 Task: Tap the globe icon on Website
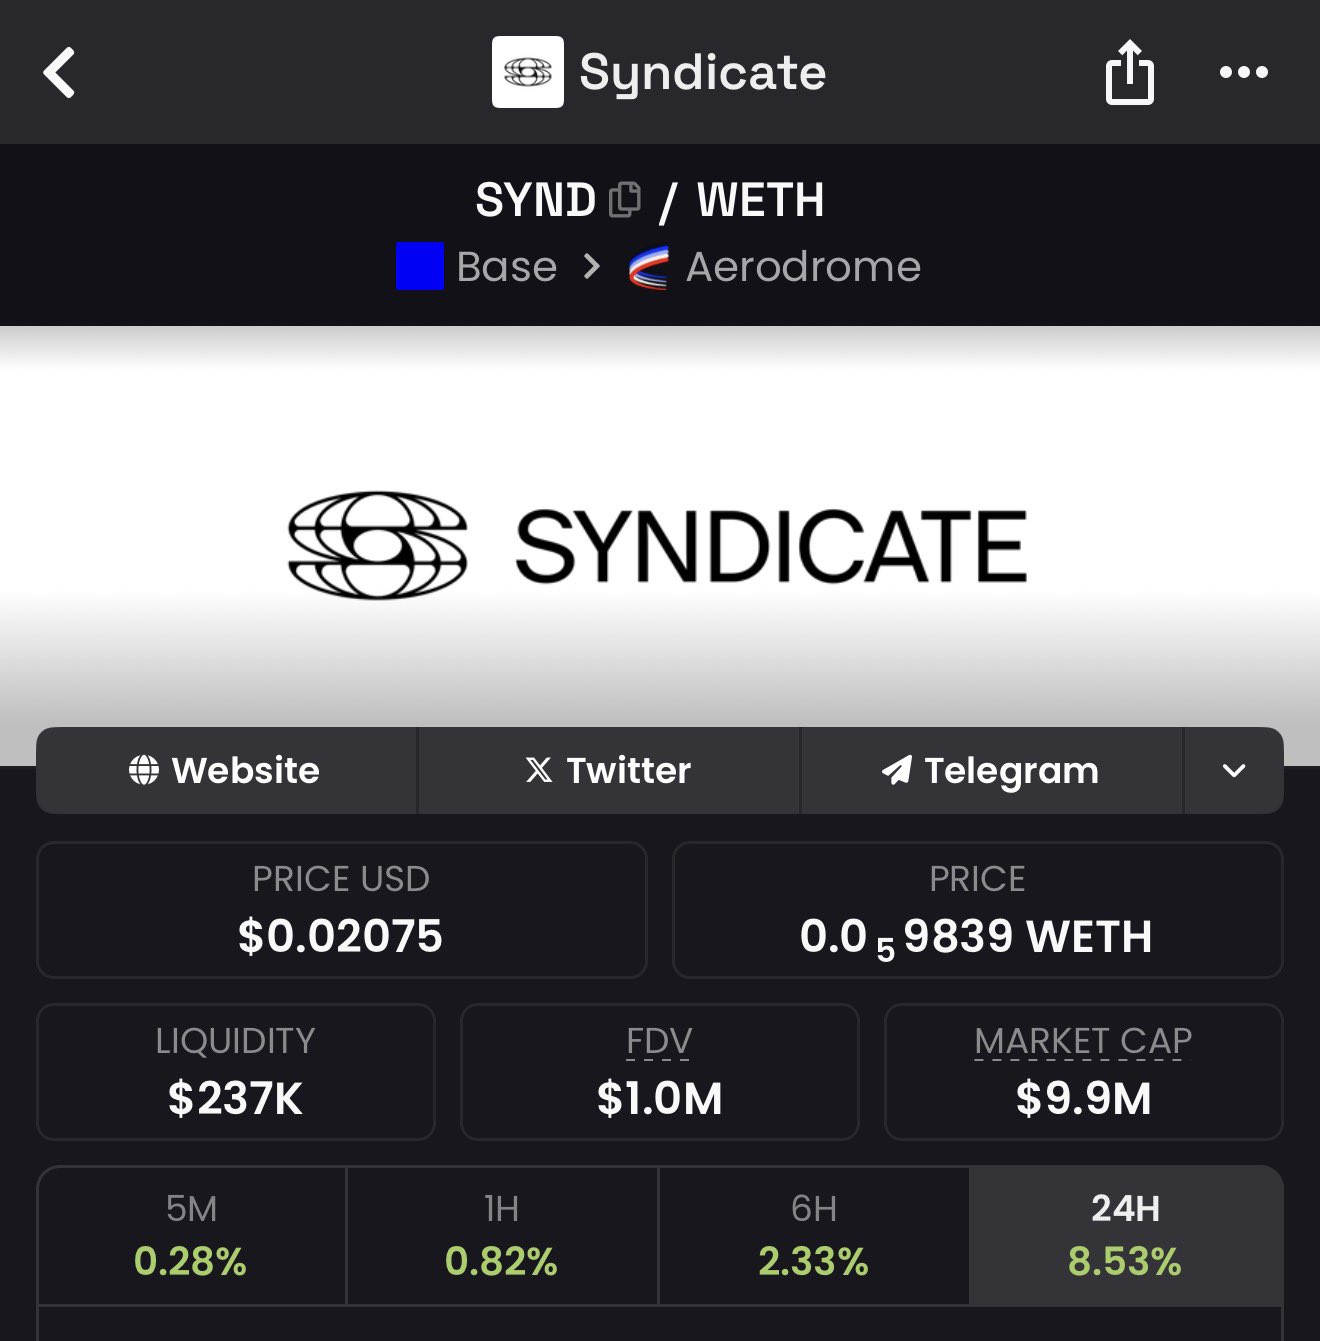coord(144,770)
